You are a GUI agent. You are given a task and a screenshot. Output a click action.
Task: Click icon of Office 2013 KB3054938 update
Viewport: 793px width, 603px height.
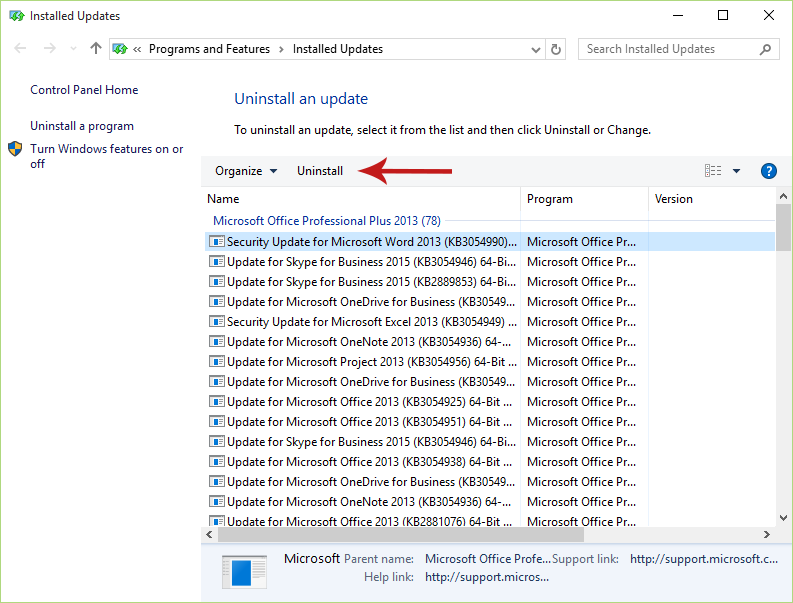(x=216, y=462)
